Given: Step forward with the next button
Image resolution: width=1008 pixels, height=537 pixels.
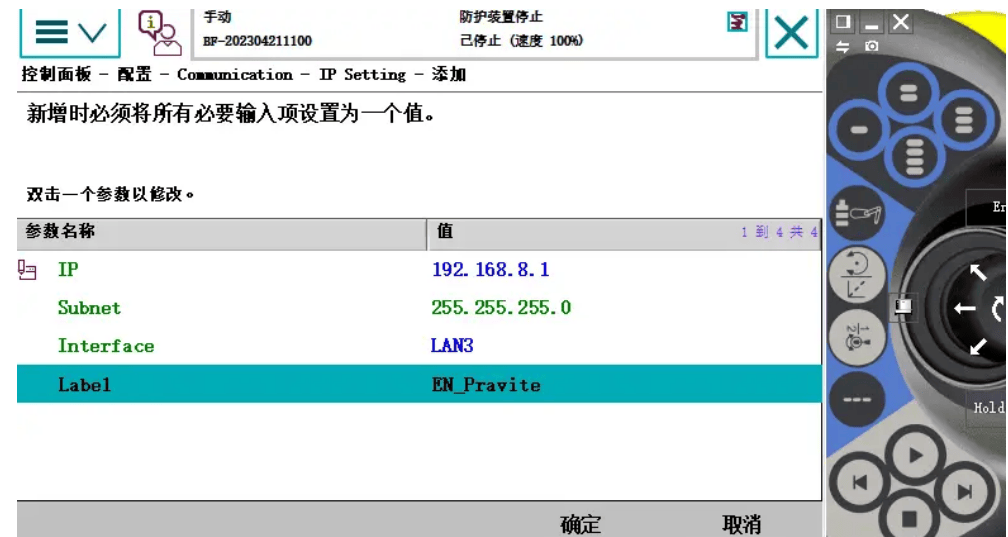Looking at the screenshot, I should 964,492.
